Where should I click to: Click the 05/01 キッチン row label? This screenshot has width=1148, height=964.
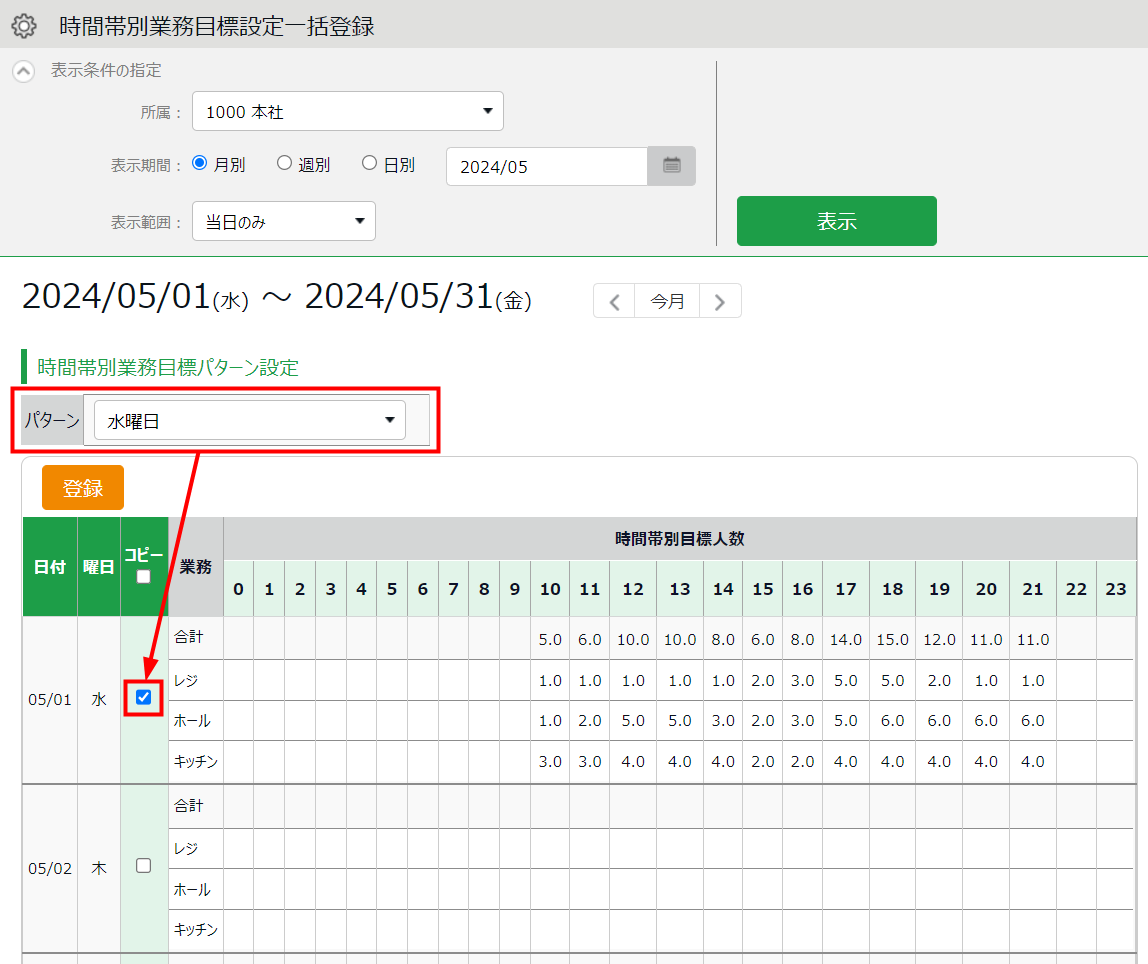pyautogui.click(x=195, y=762)
